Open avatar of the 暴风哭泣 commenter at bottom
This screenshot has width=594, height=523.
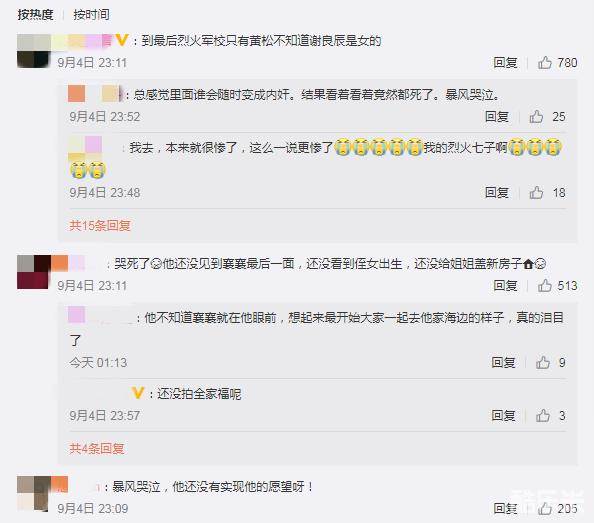tap(34, 494)
